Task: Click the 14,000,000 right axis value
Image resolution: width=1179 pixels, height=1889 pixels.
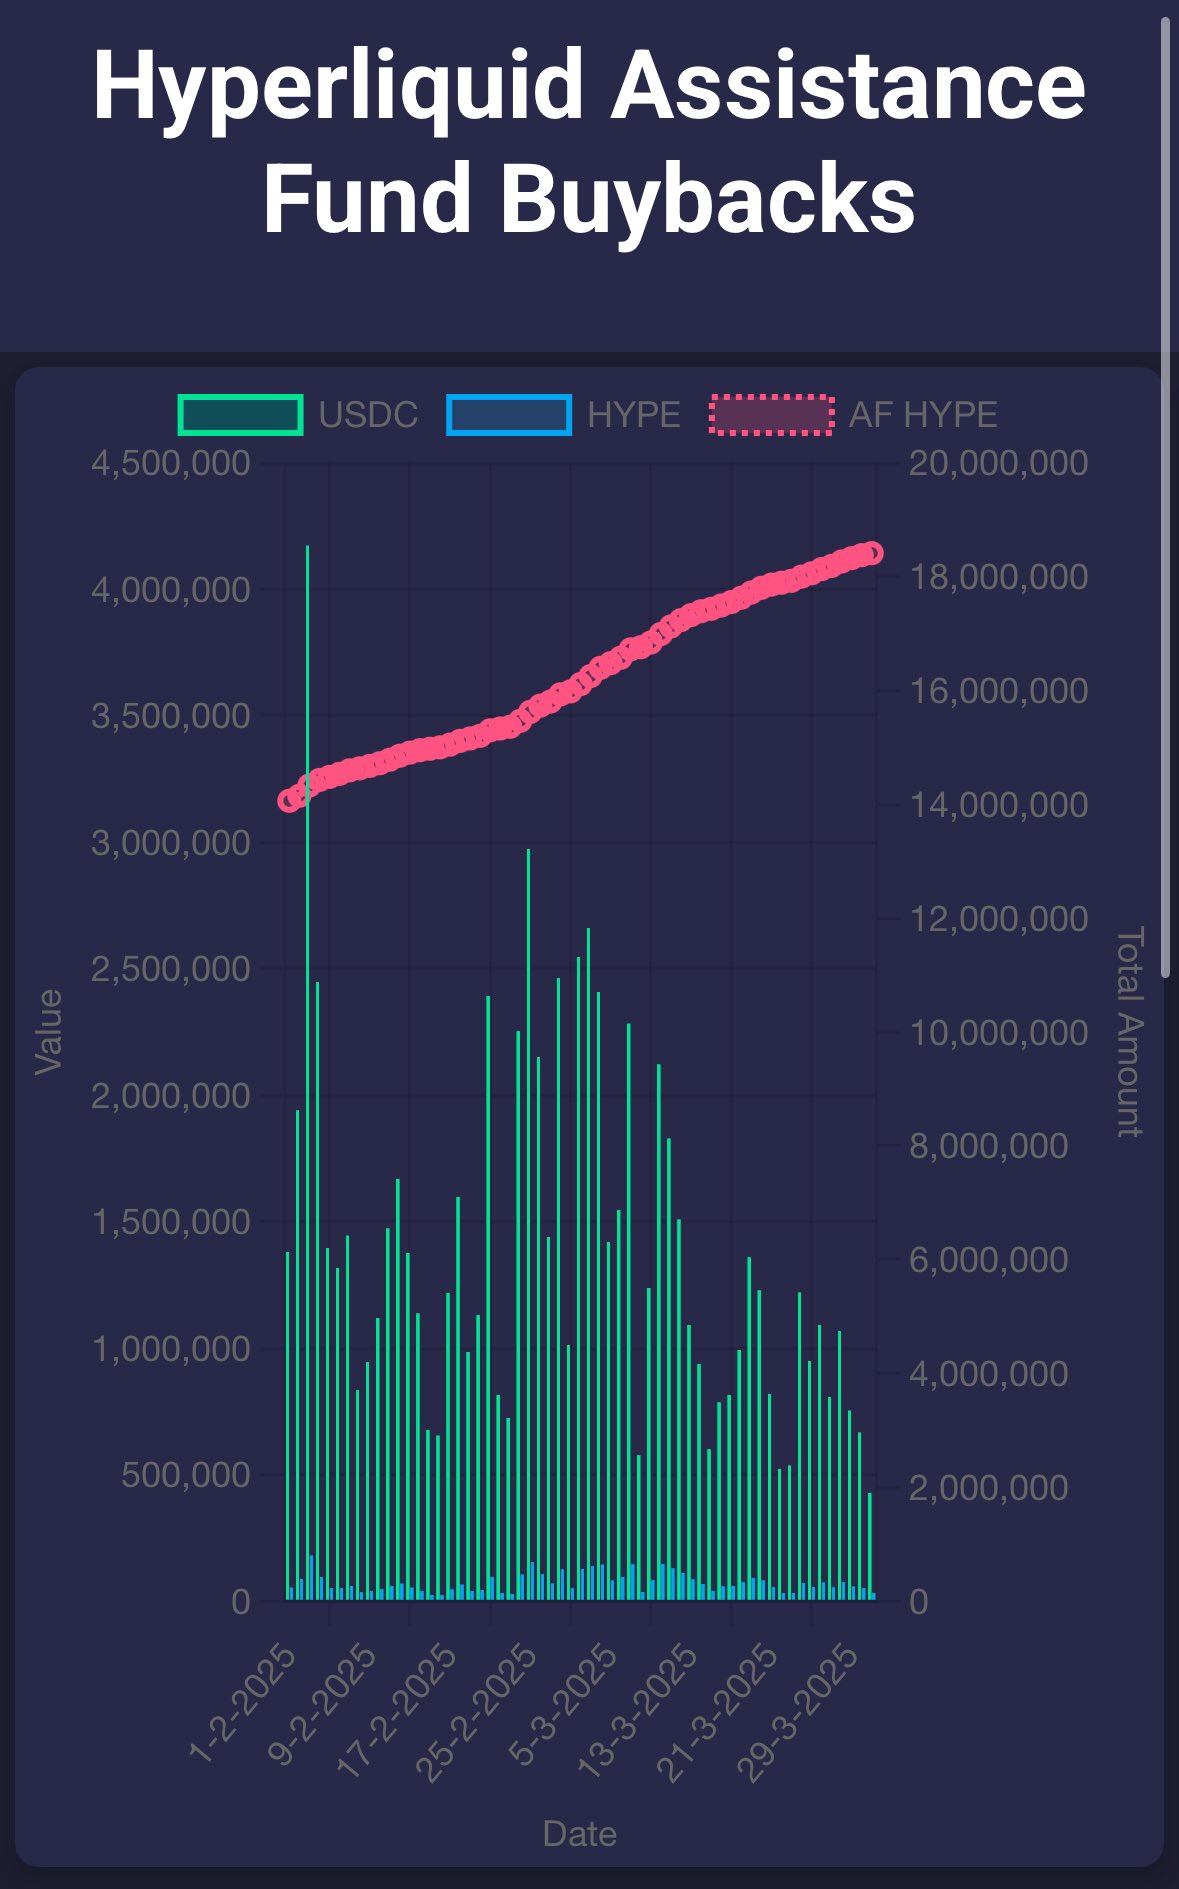Action: coord(998,805)
